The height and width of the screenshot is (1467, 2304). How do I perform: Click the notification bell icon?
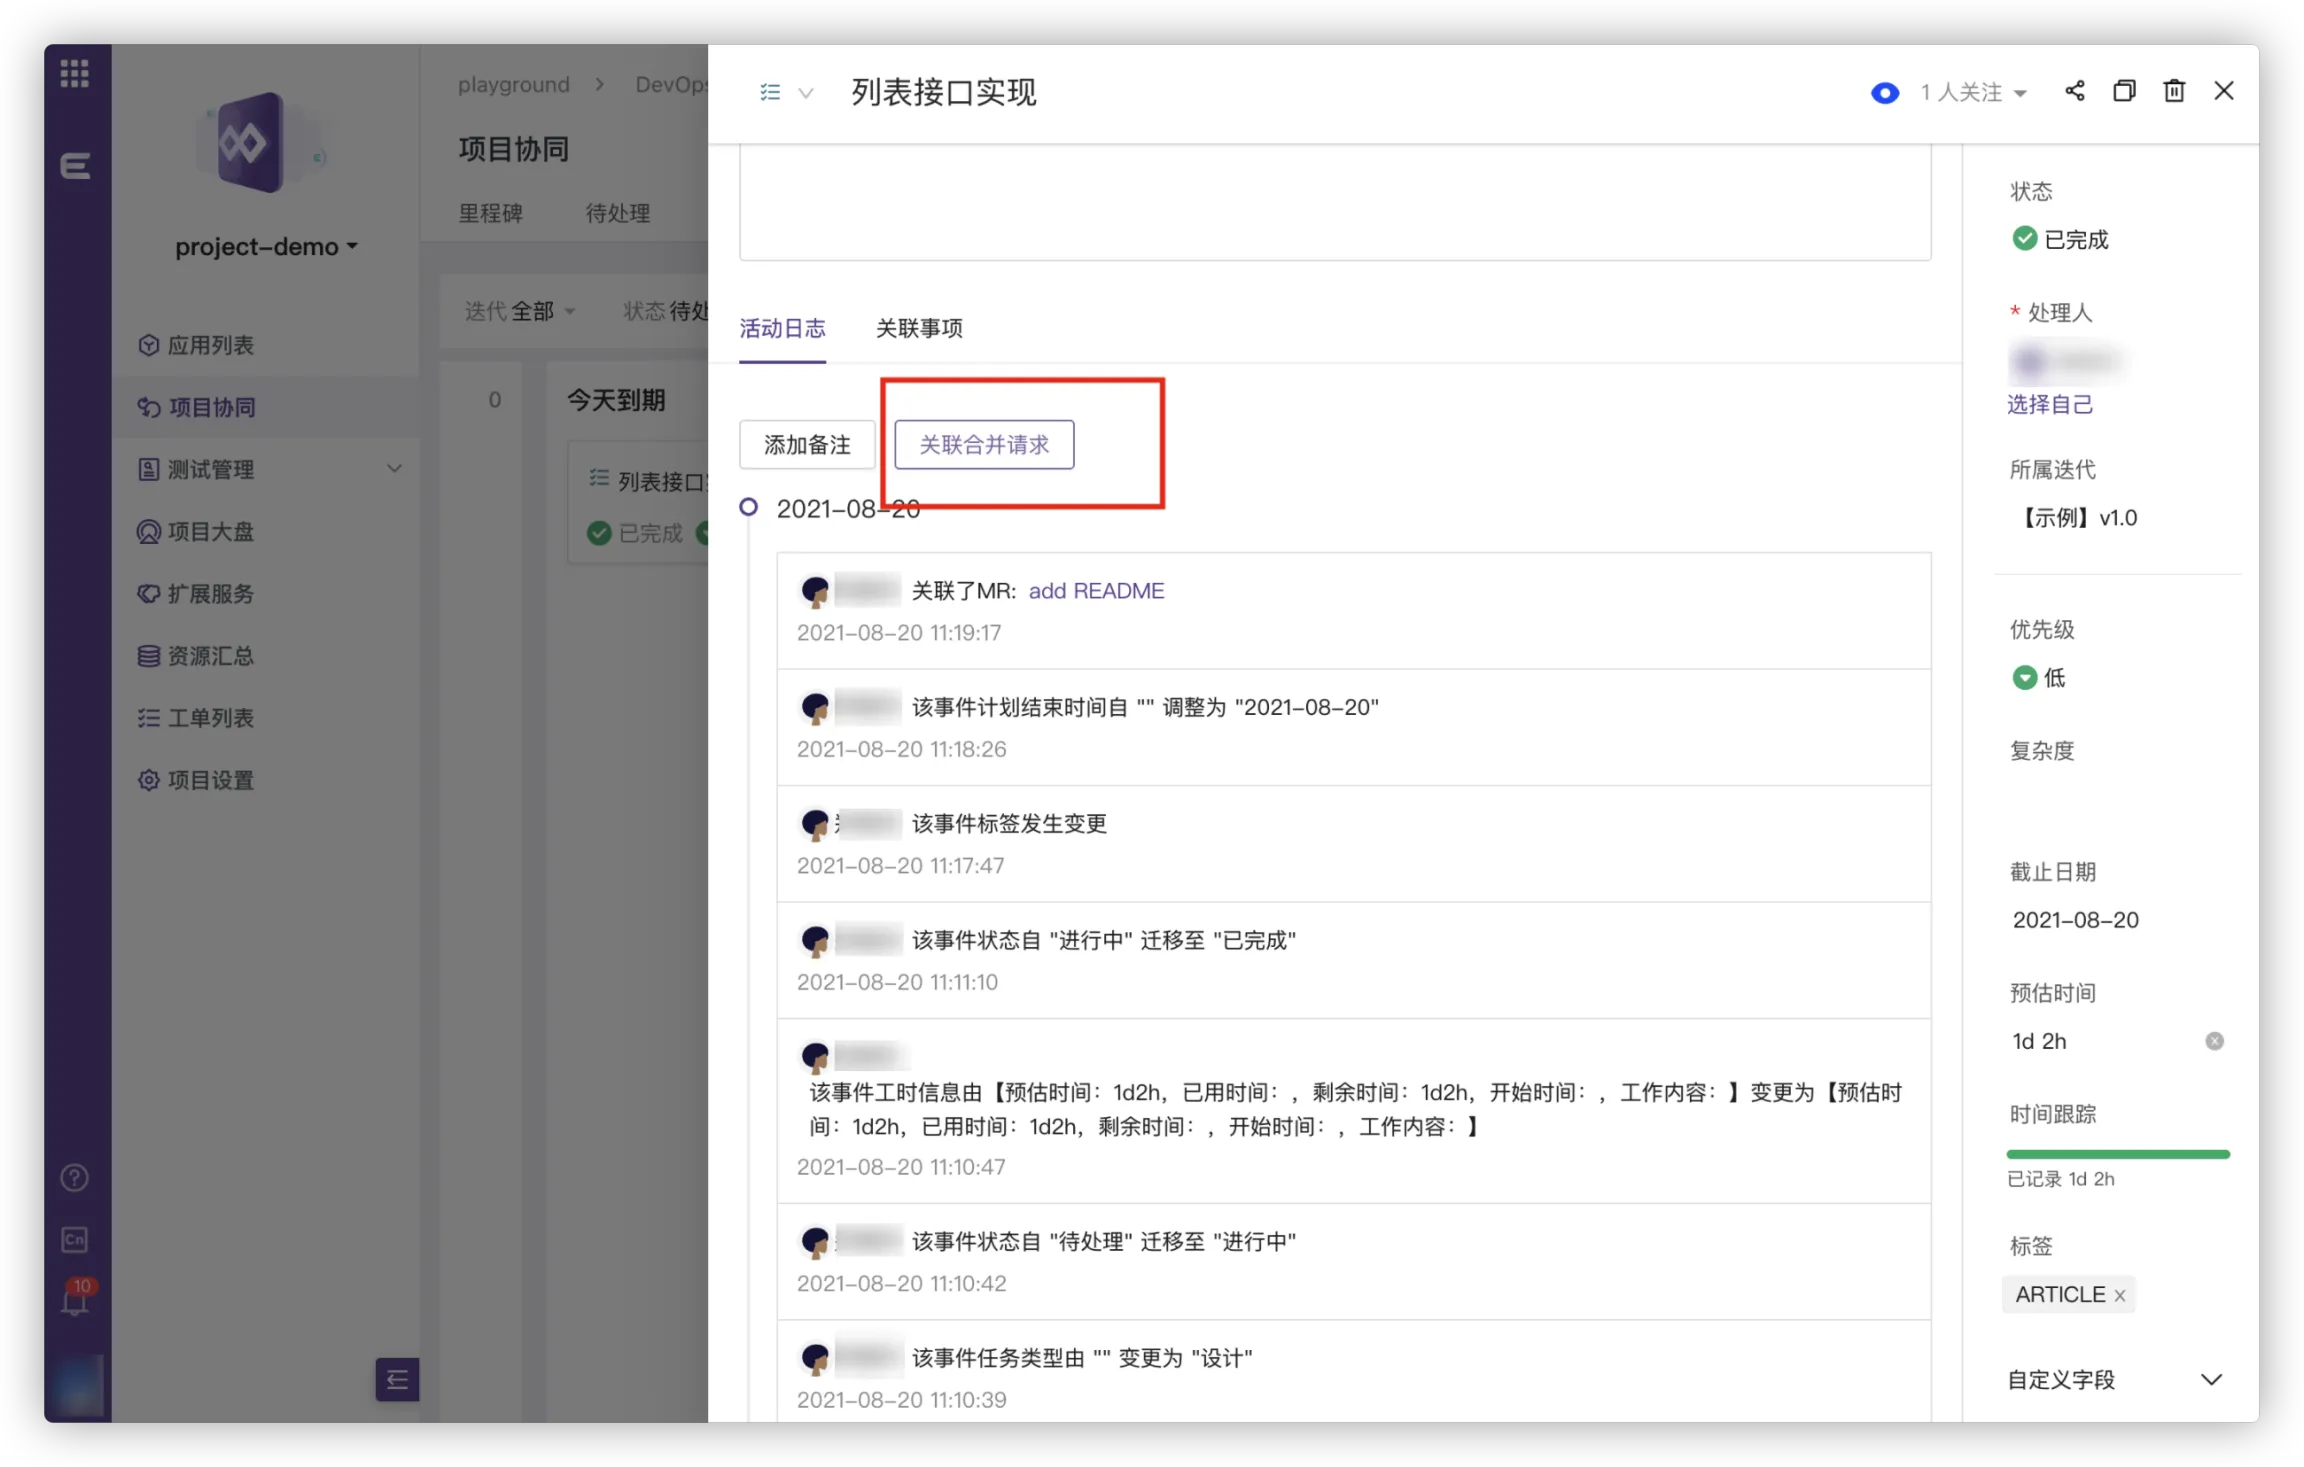75,1302
